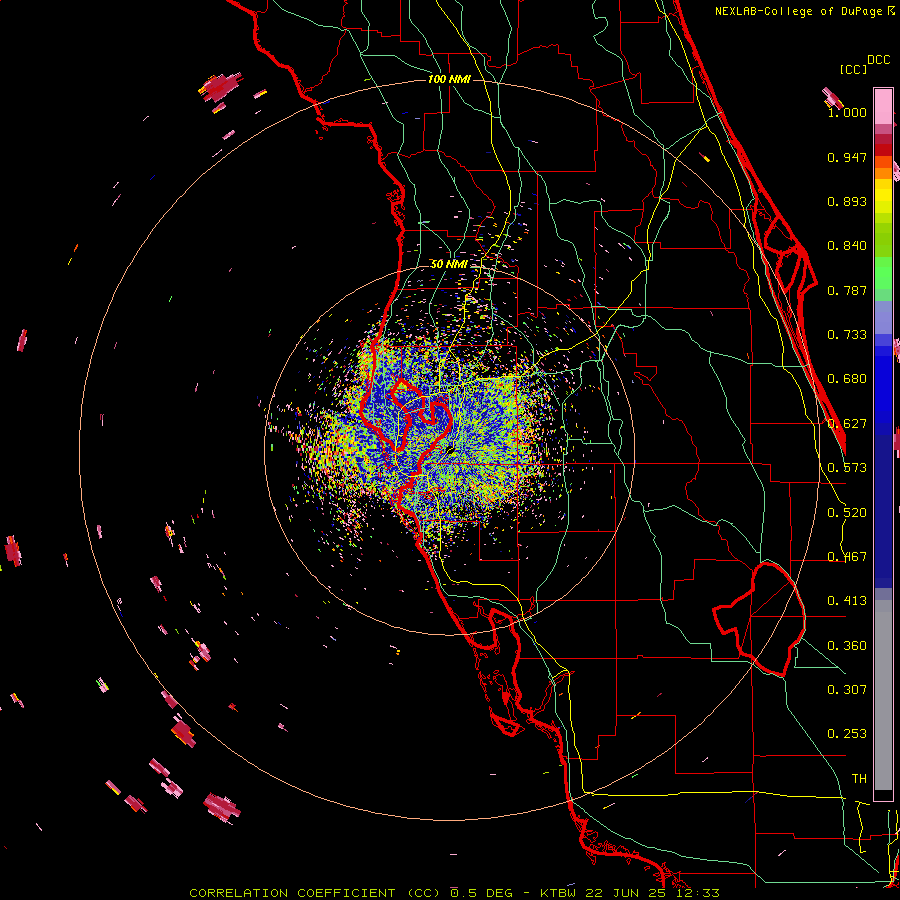The width and height of the screenshot is (900, 900).
Task: Click the CORRELATION COEFFICIENT title in the footer
Action: (x=292, y=893)
